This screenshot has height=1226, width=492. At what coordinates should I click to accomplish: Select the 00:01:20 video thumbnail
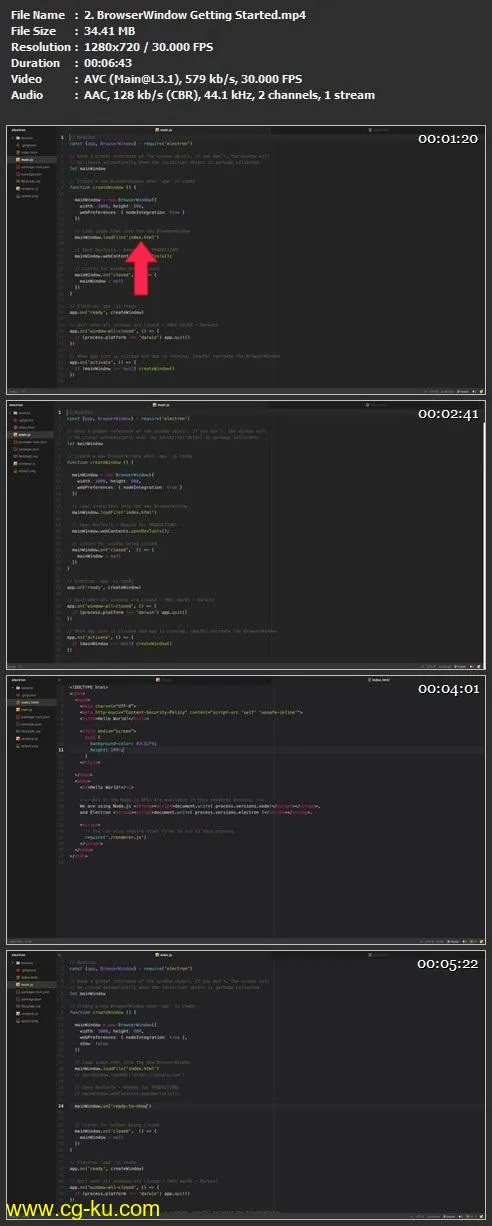pyautogui.click(x=246, y=260)
